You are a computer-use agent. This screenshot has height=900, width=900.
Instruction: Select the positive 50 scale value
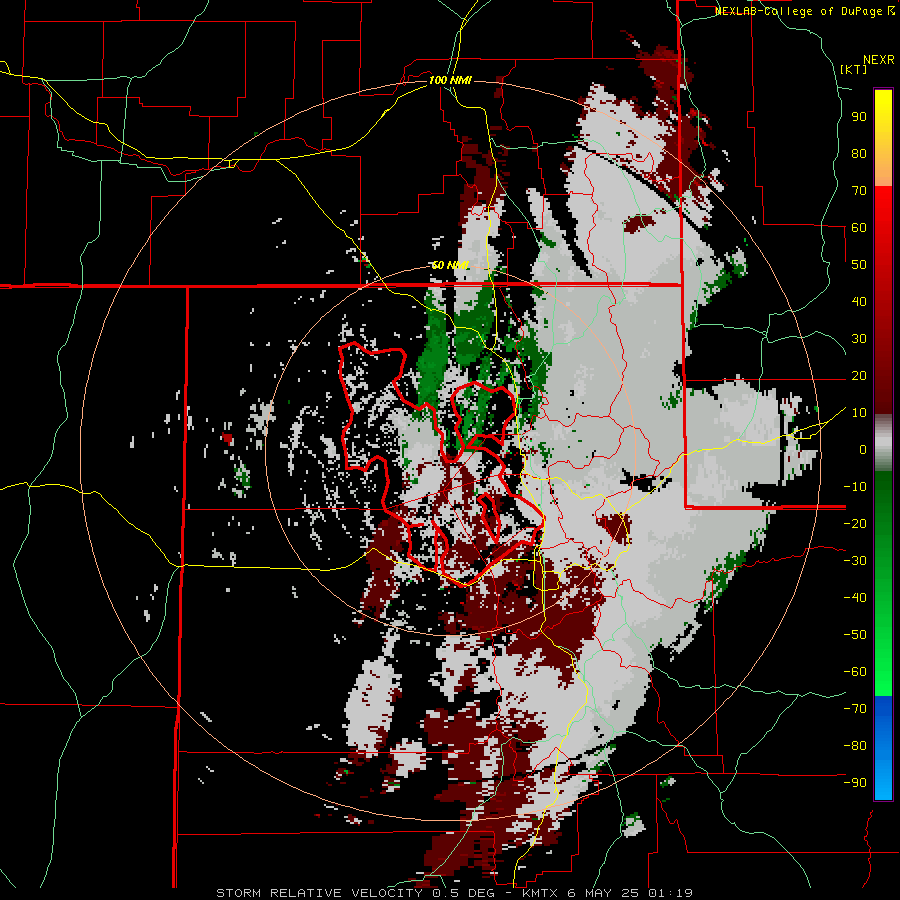[x=859, y=265]
